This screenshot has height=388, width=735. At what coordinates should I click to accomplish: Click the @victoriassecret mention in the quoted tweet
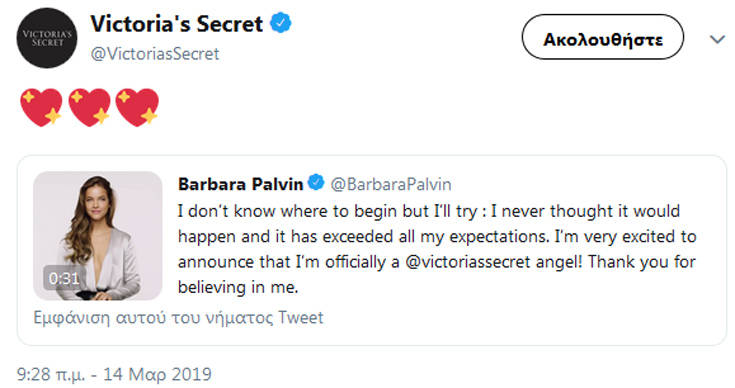click(x=468, y=261)
